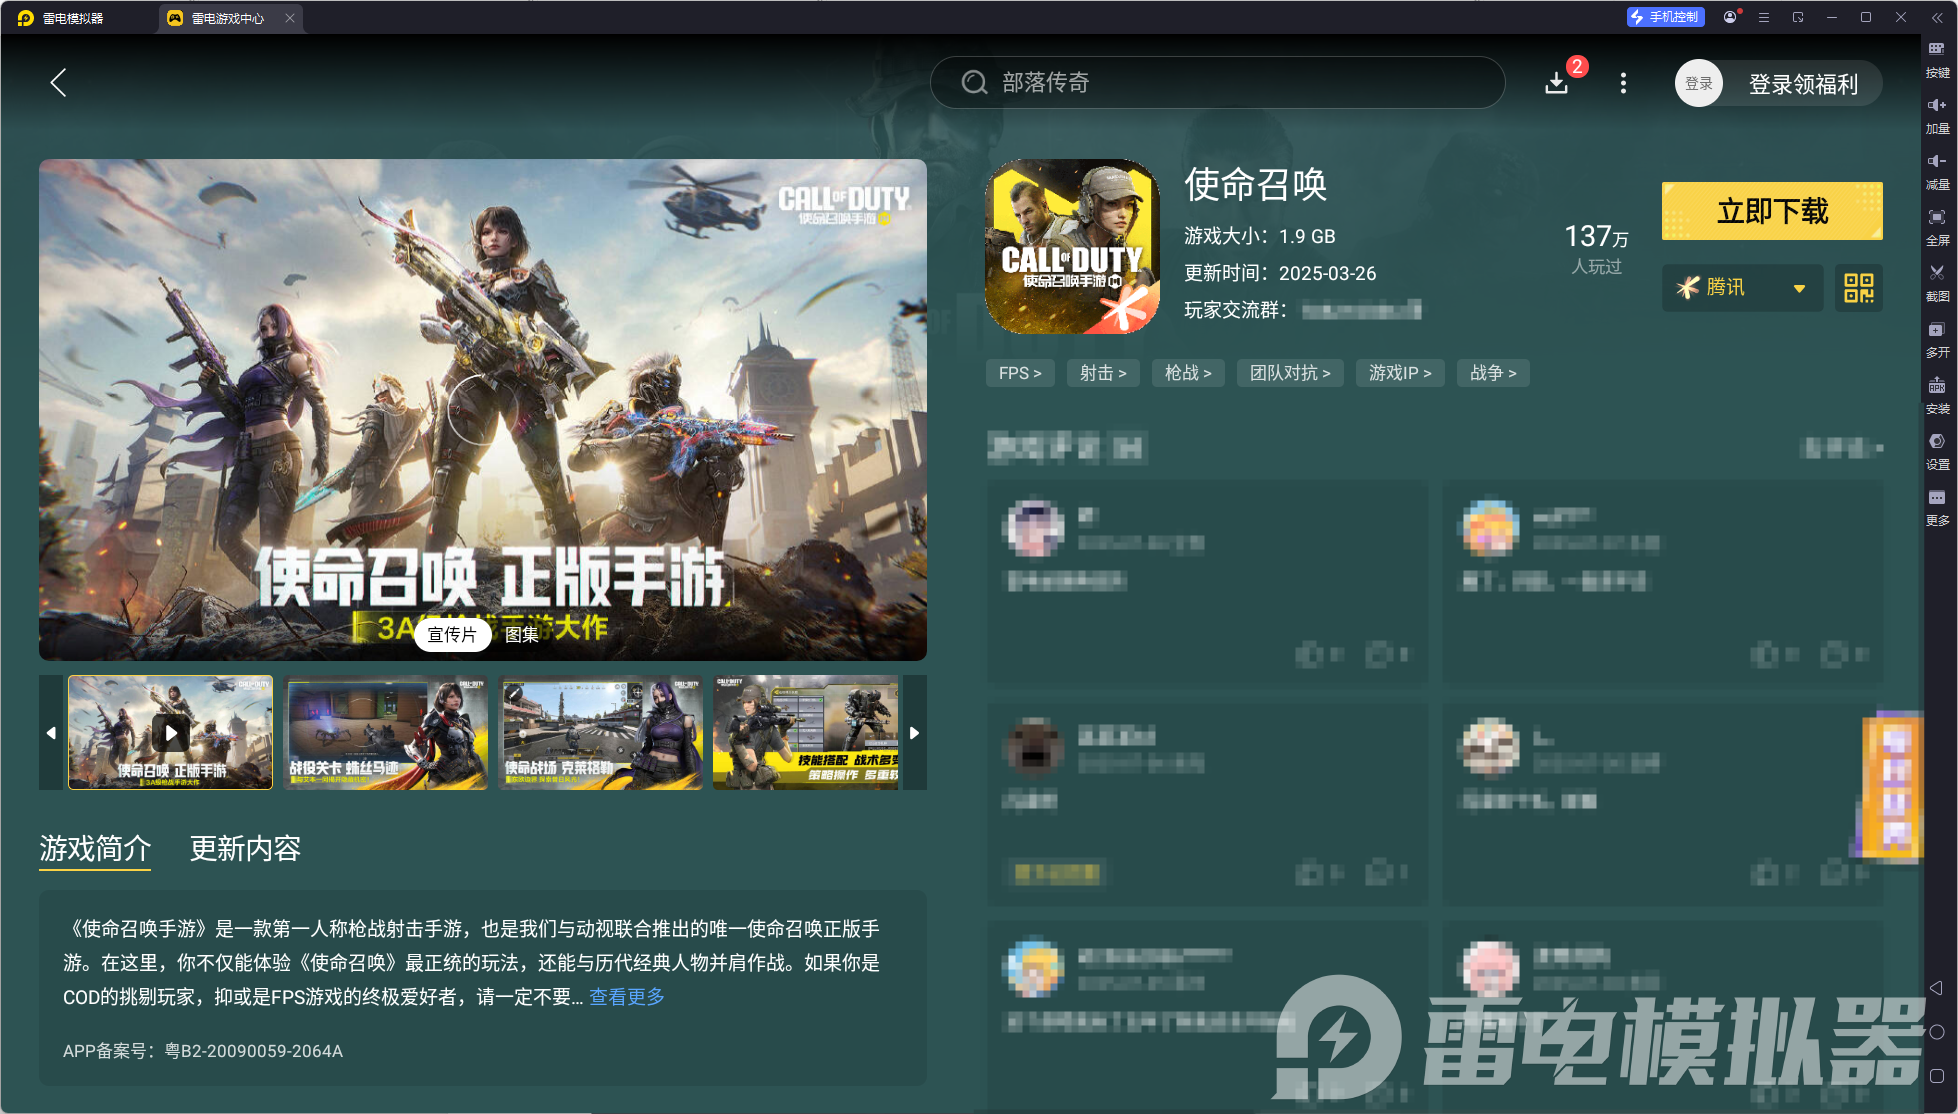
Task: Open emulator settings (设置) in sidebar
Action: point(1937,450)
